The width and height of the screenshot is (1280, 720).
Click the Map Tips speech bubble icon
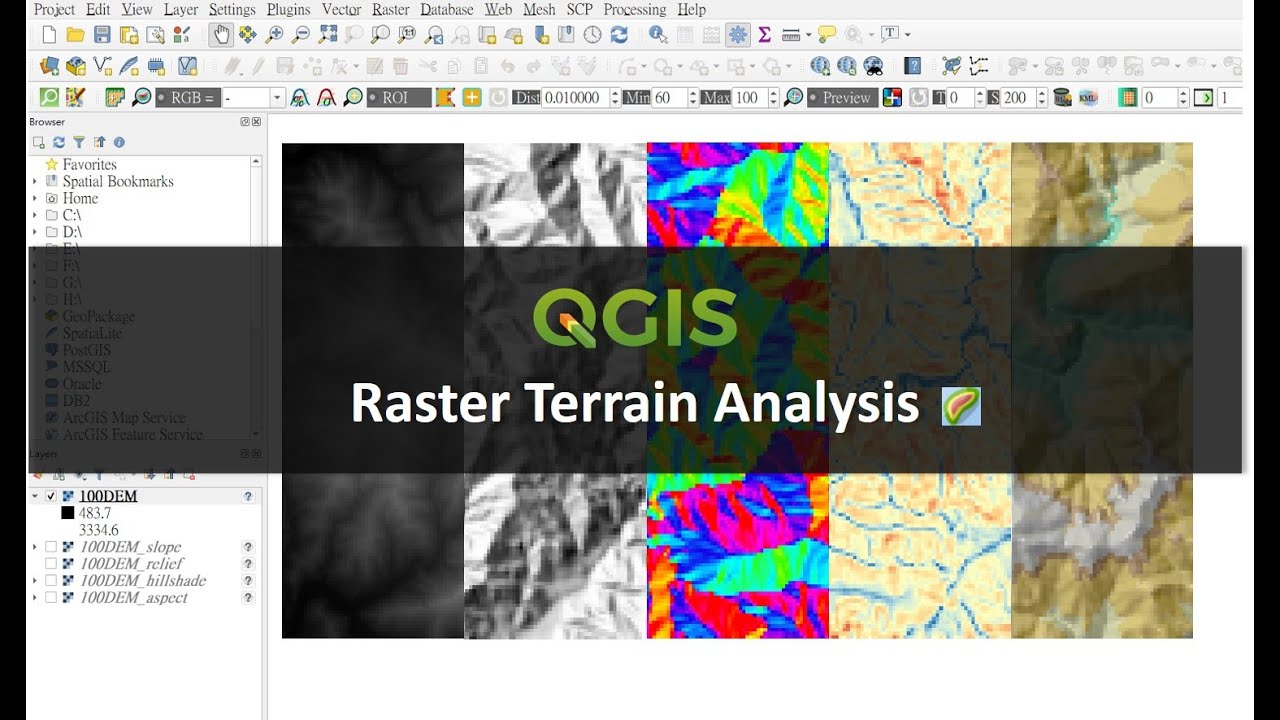[826, 35]
